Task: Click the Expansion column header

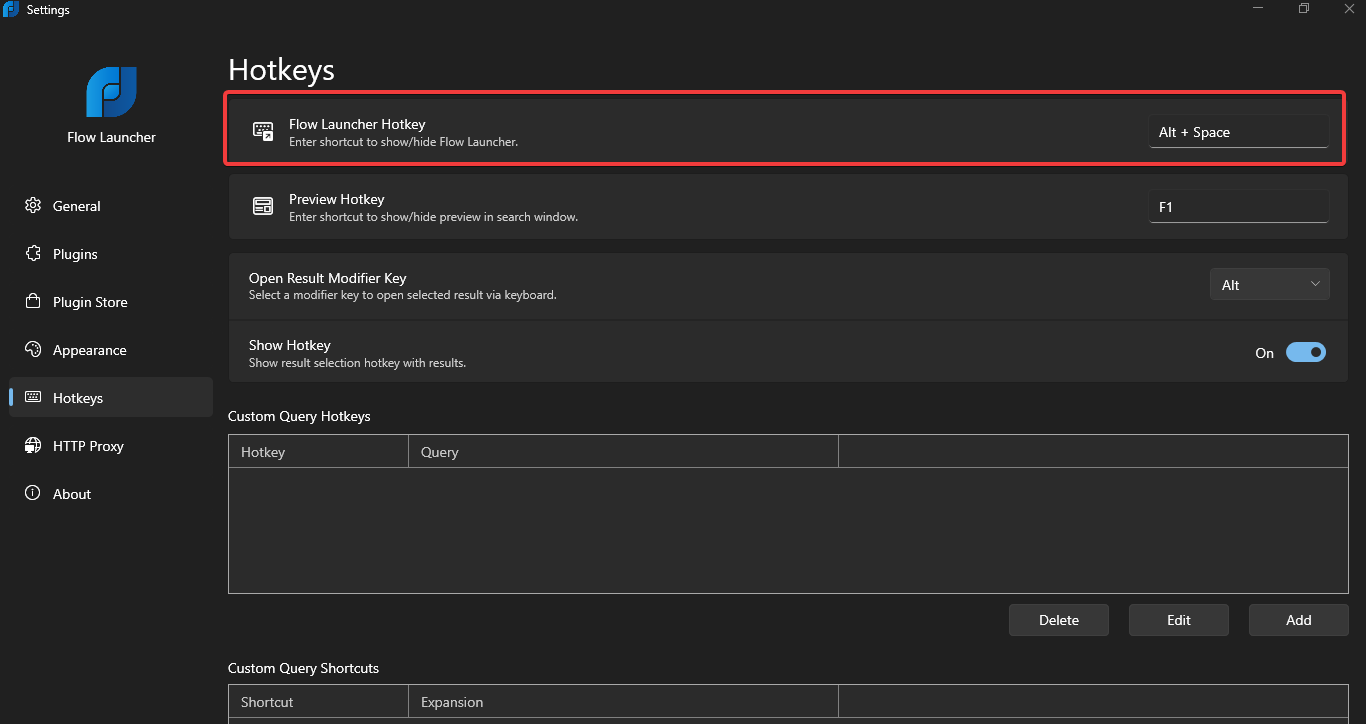Action: point(623,702)
